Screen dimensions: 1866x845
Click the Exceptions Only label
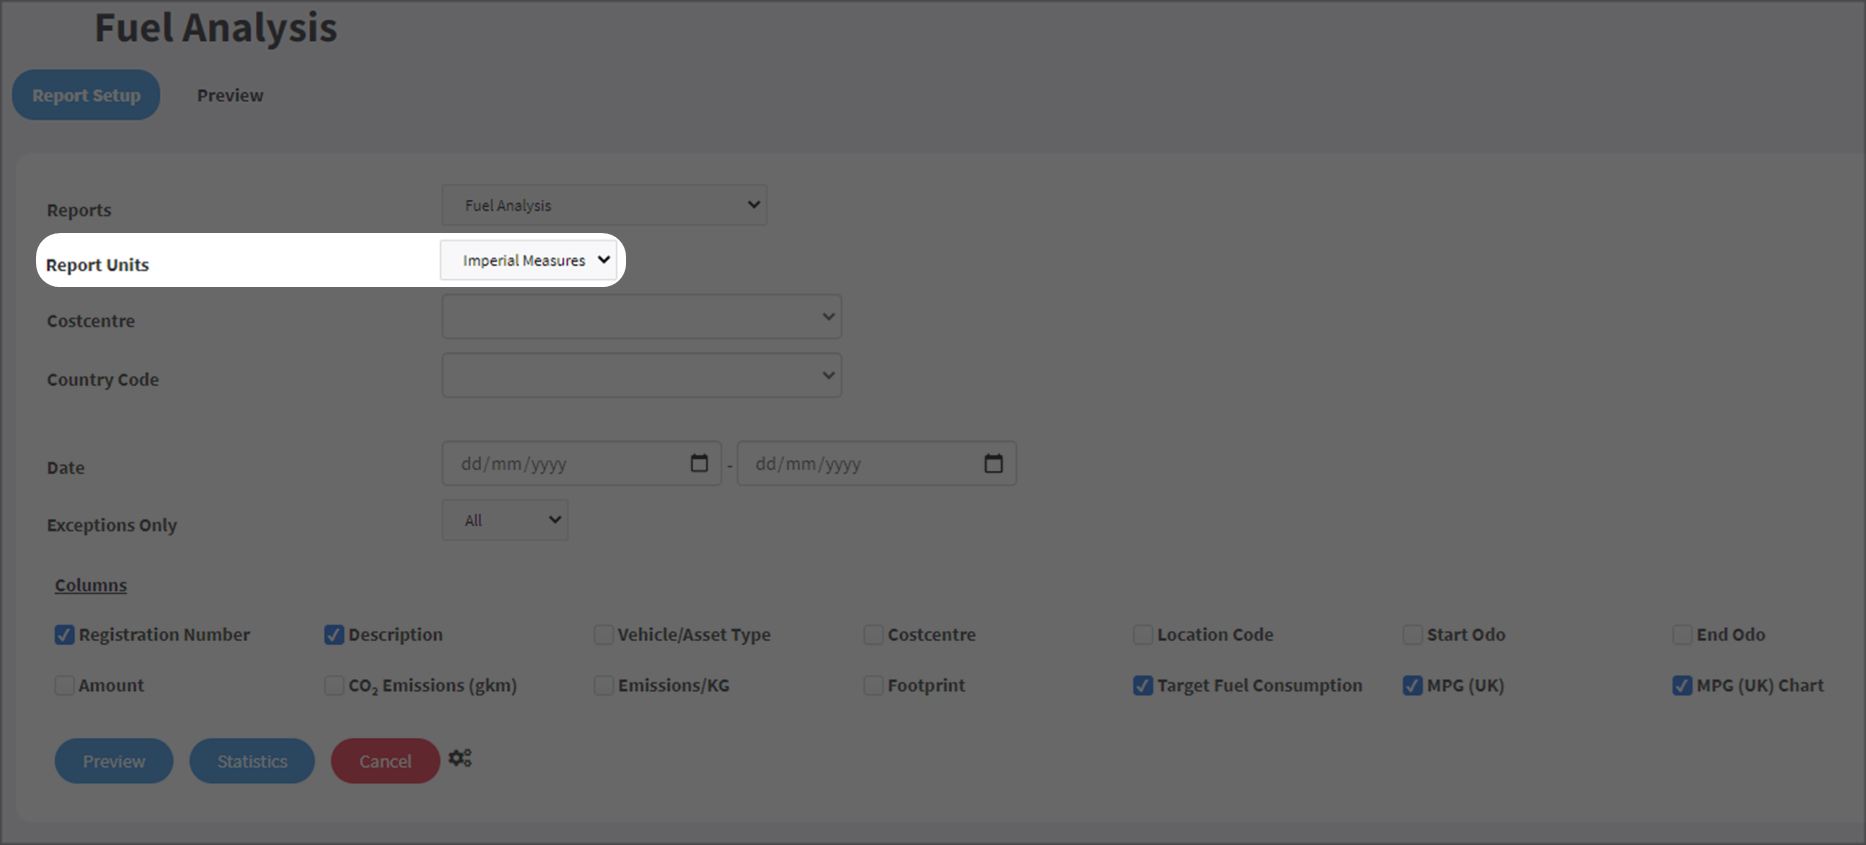point(112,525)
